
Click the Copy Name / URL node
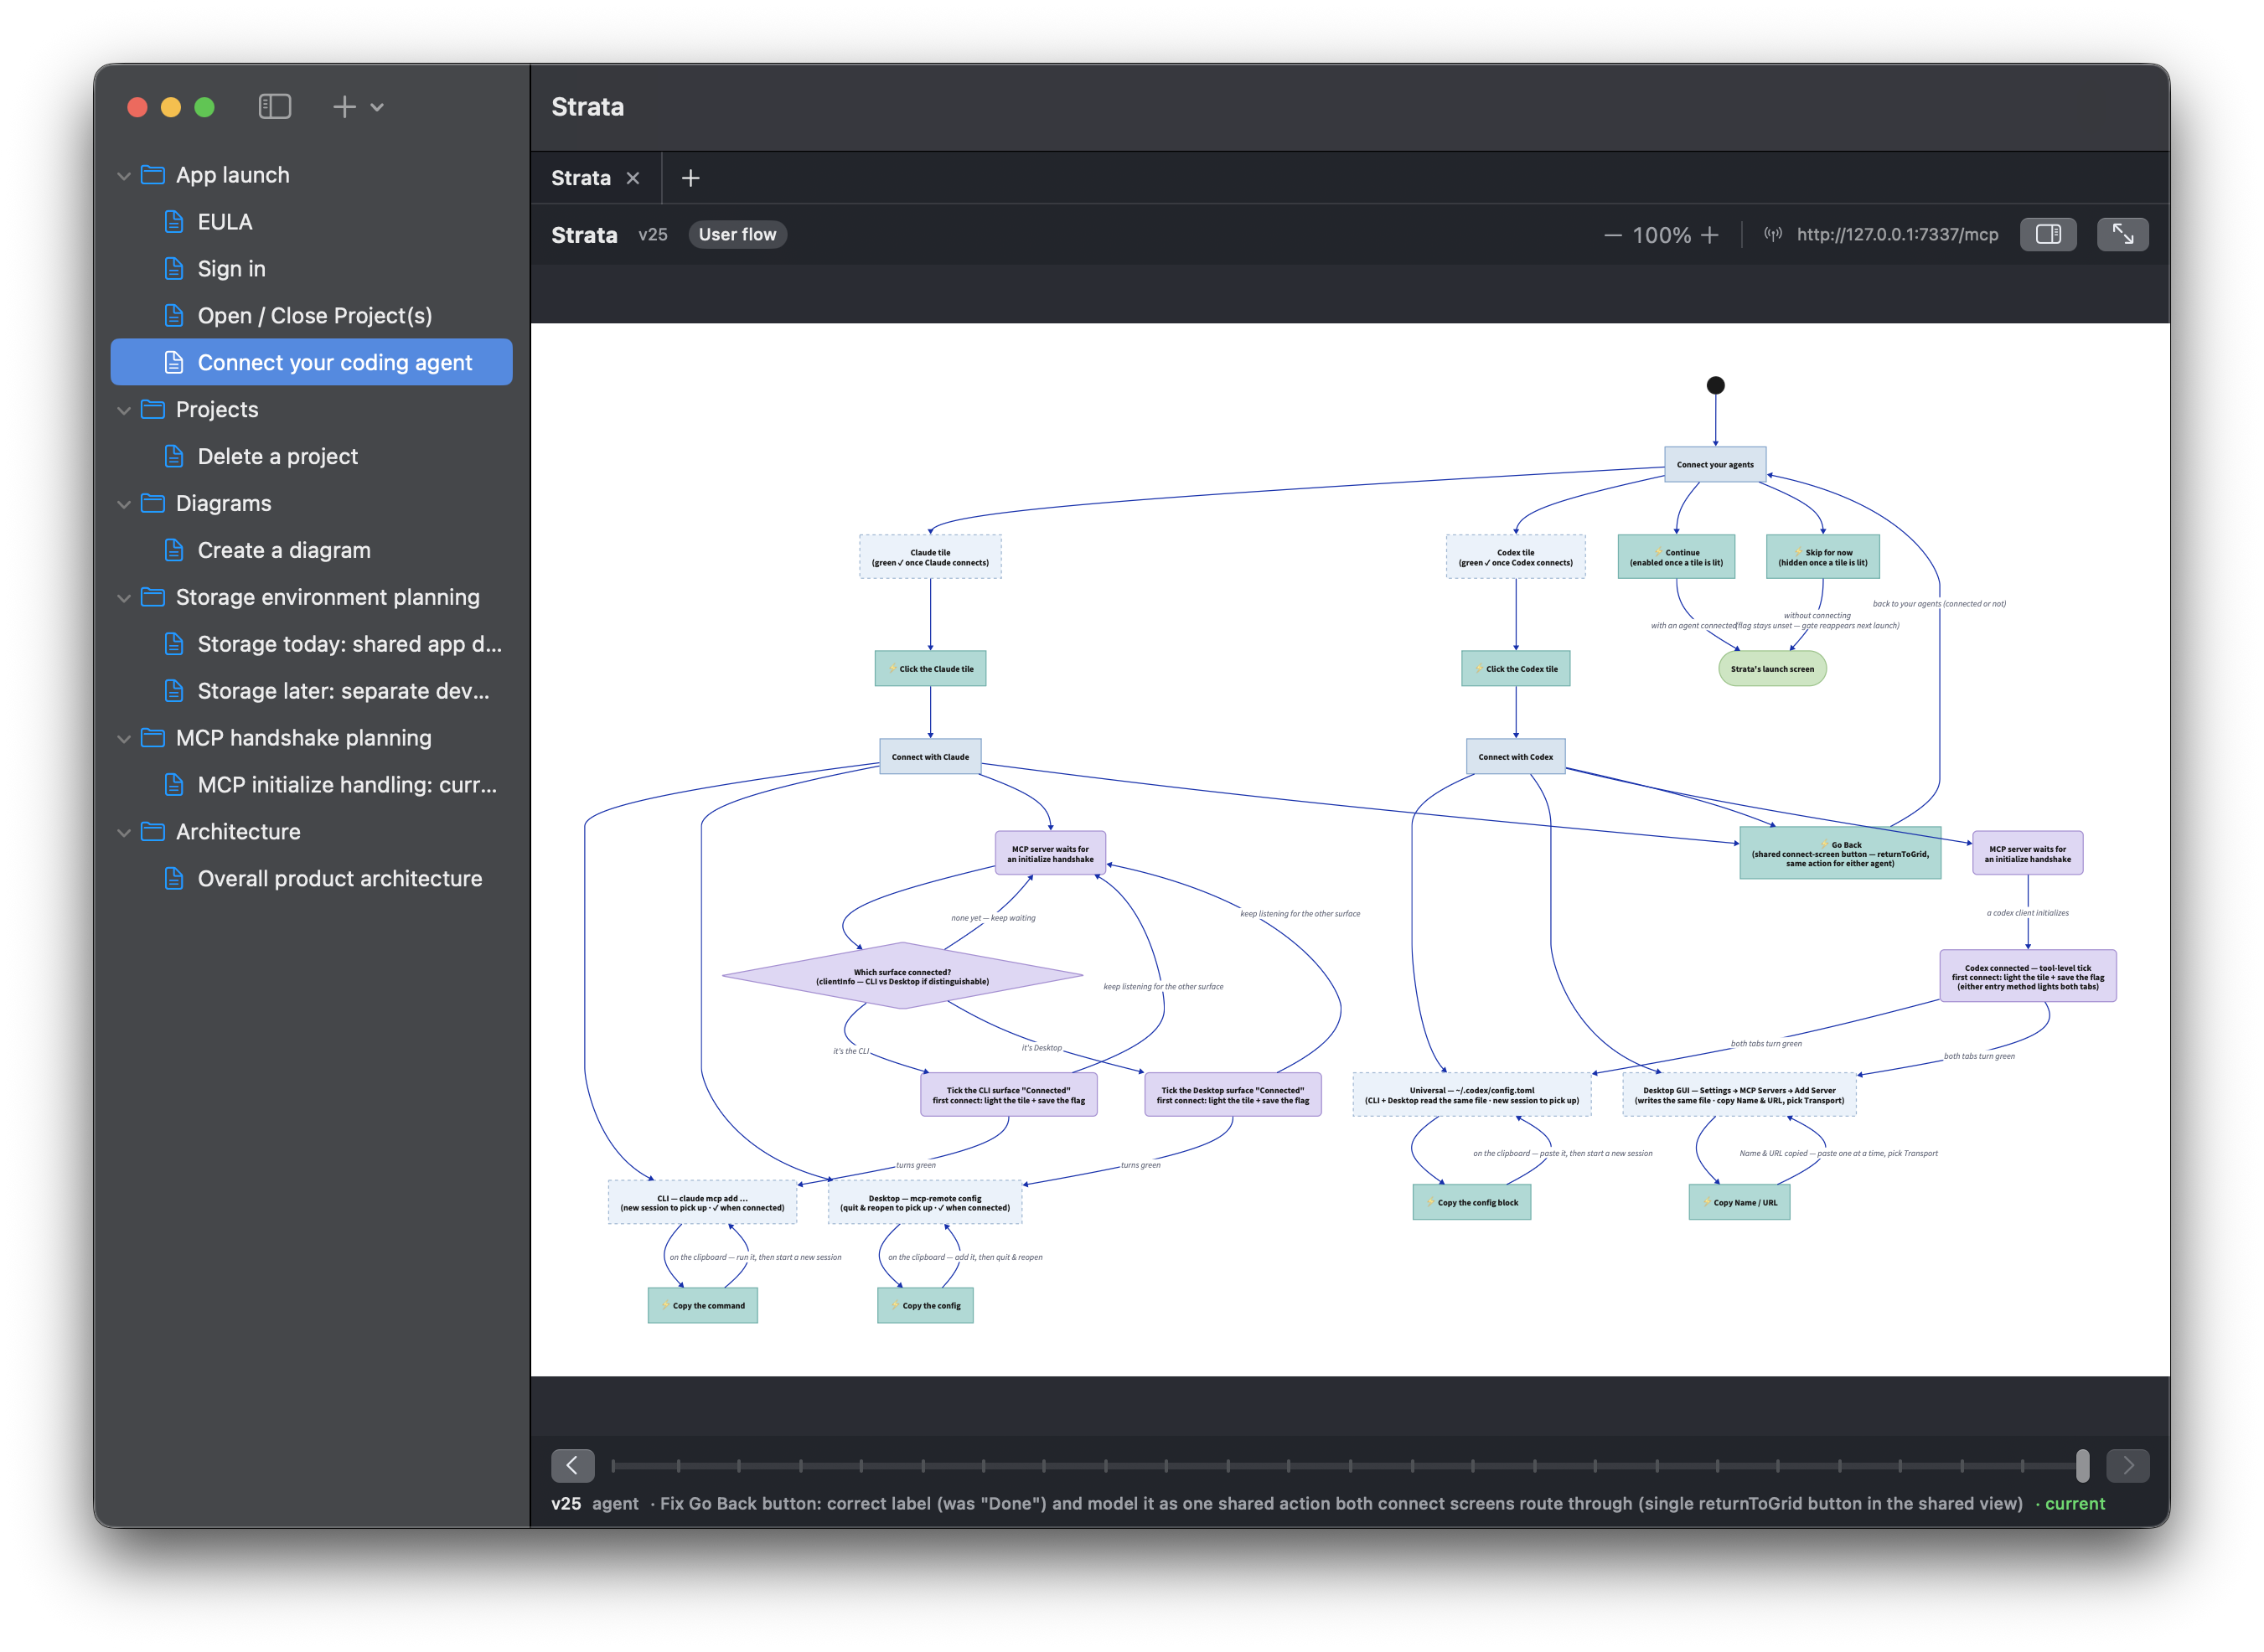[x=1739, y=1202]
